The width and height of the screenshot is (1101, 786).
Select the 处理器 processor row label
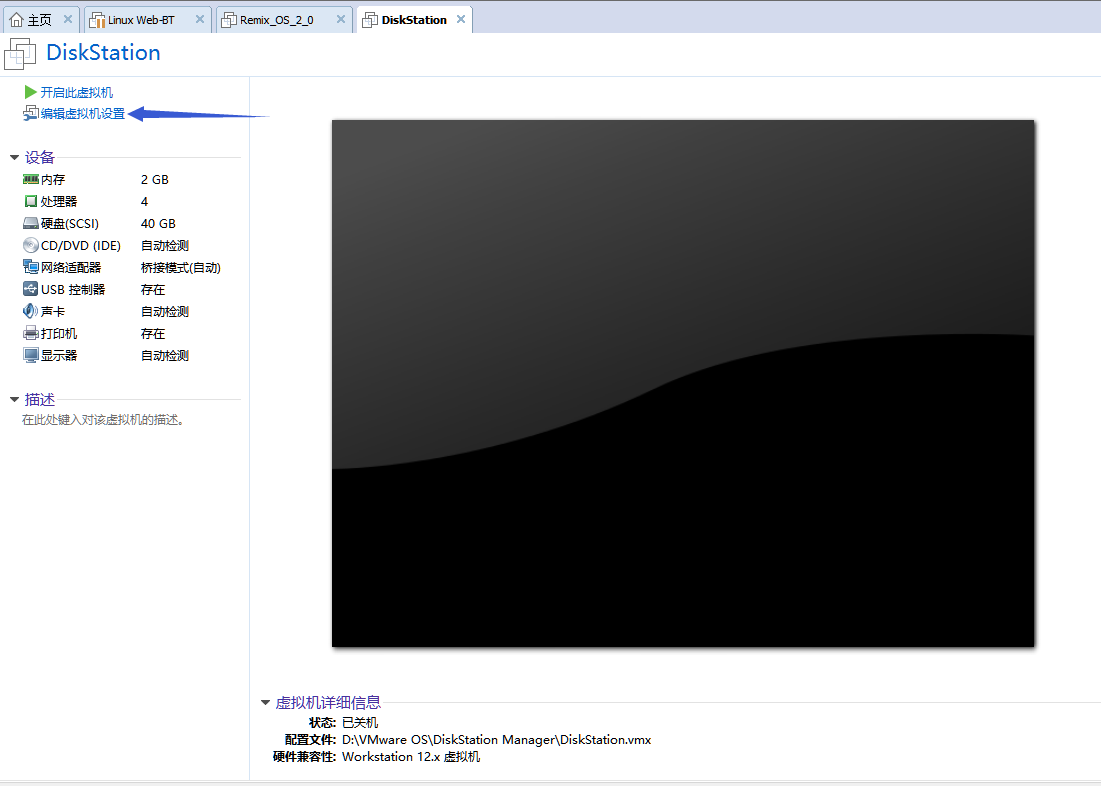tap(59, 202)
